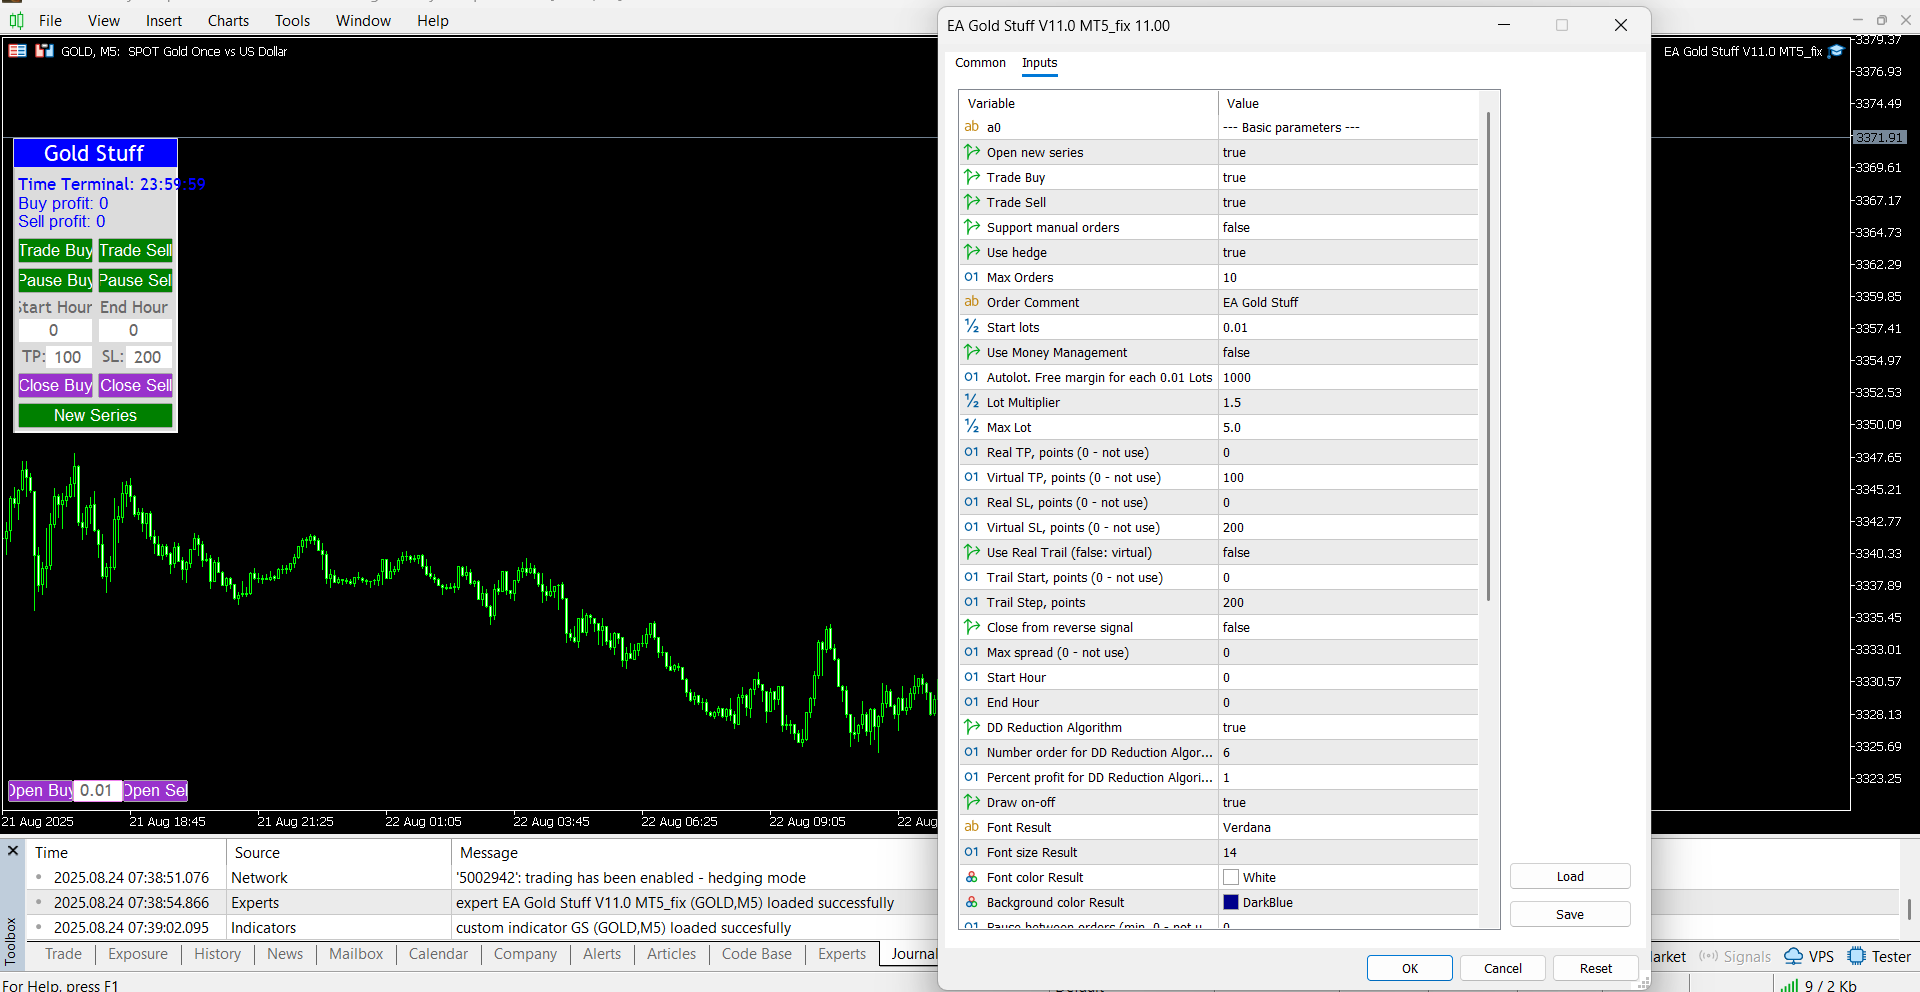Confirm the dialog with OK
The width and height of the screenshot is (1920, 992).
pyautogui.click(x=1410, y=968)
